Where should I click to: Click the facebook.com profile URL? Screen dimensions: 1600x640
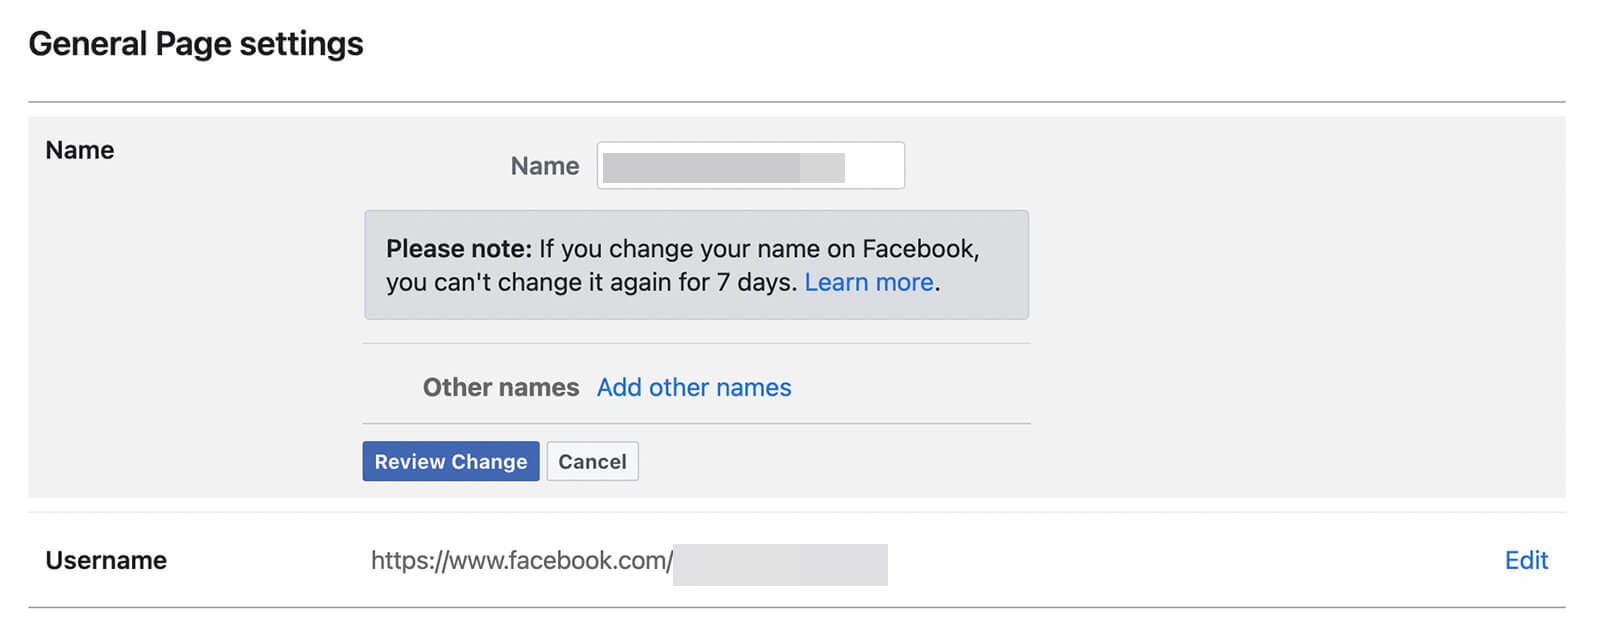pyautogui.click(x=520, y=560)
